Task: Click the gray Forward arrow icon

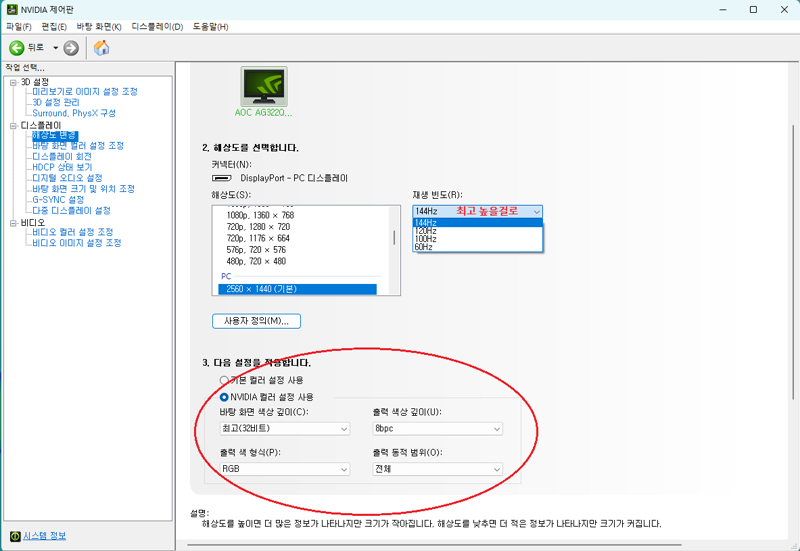Action: click(x=71, y=48)
